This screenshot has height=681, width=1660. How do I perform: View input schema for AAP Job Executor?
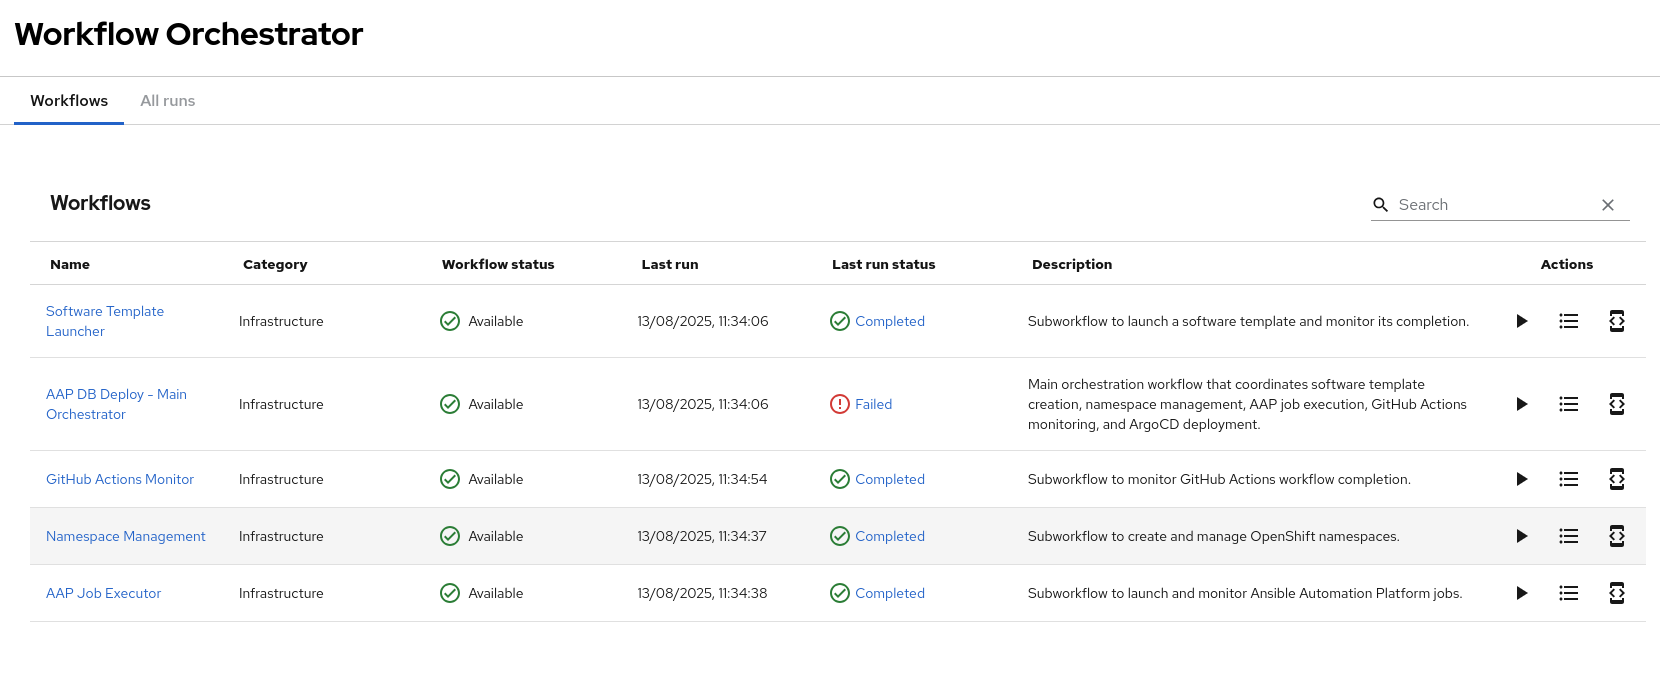tap(1616, 593)
